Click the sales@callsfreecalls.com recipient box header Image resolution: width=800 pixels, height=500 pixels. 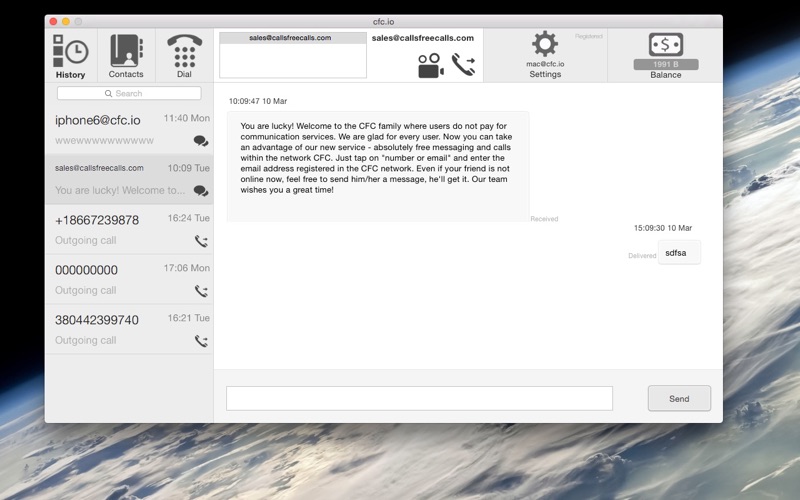click(x=292, y=38)
